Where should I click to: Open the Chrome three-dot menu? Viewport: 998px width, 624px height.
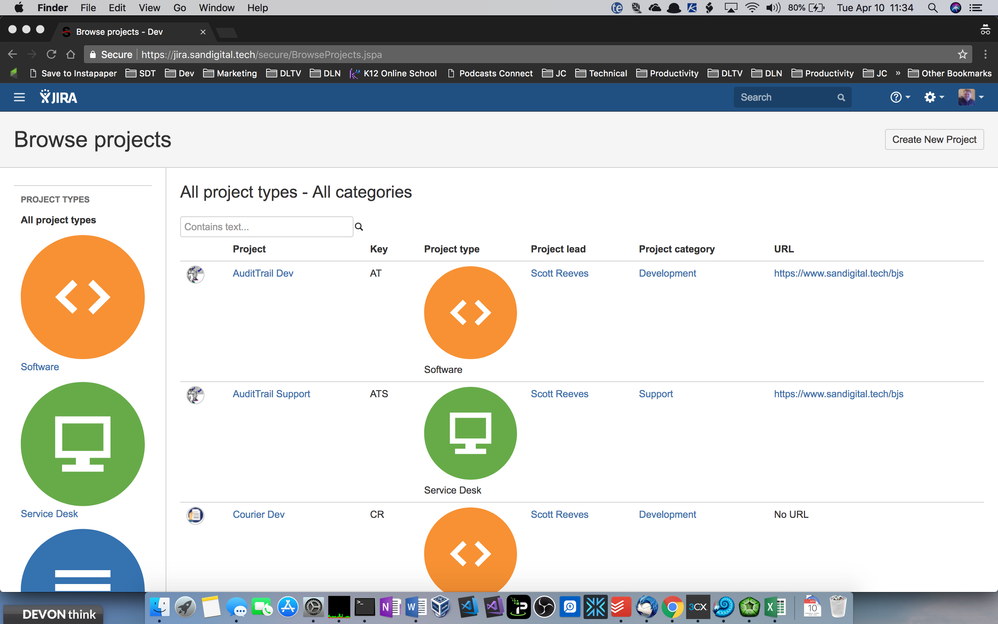tap(985, 54)
